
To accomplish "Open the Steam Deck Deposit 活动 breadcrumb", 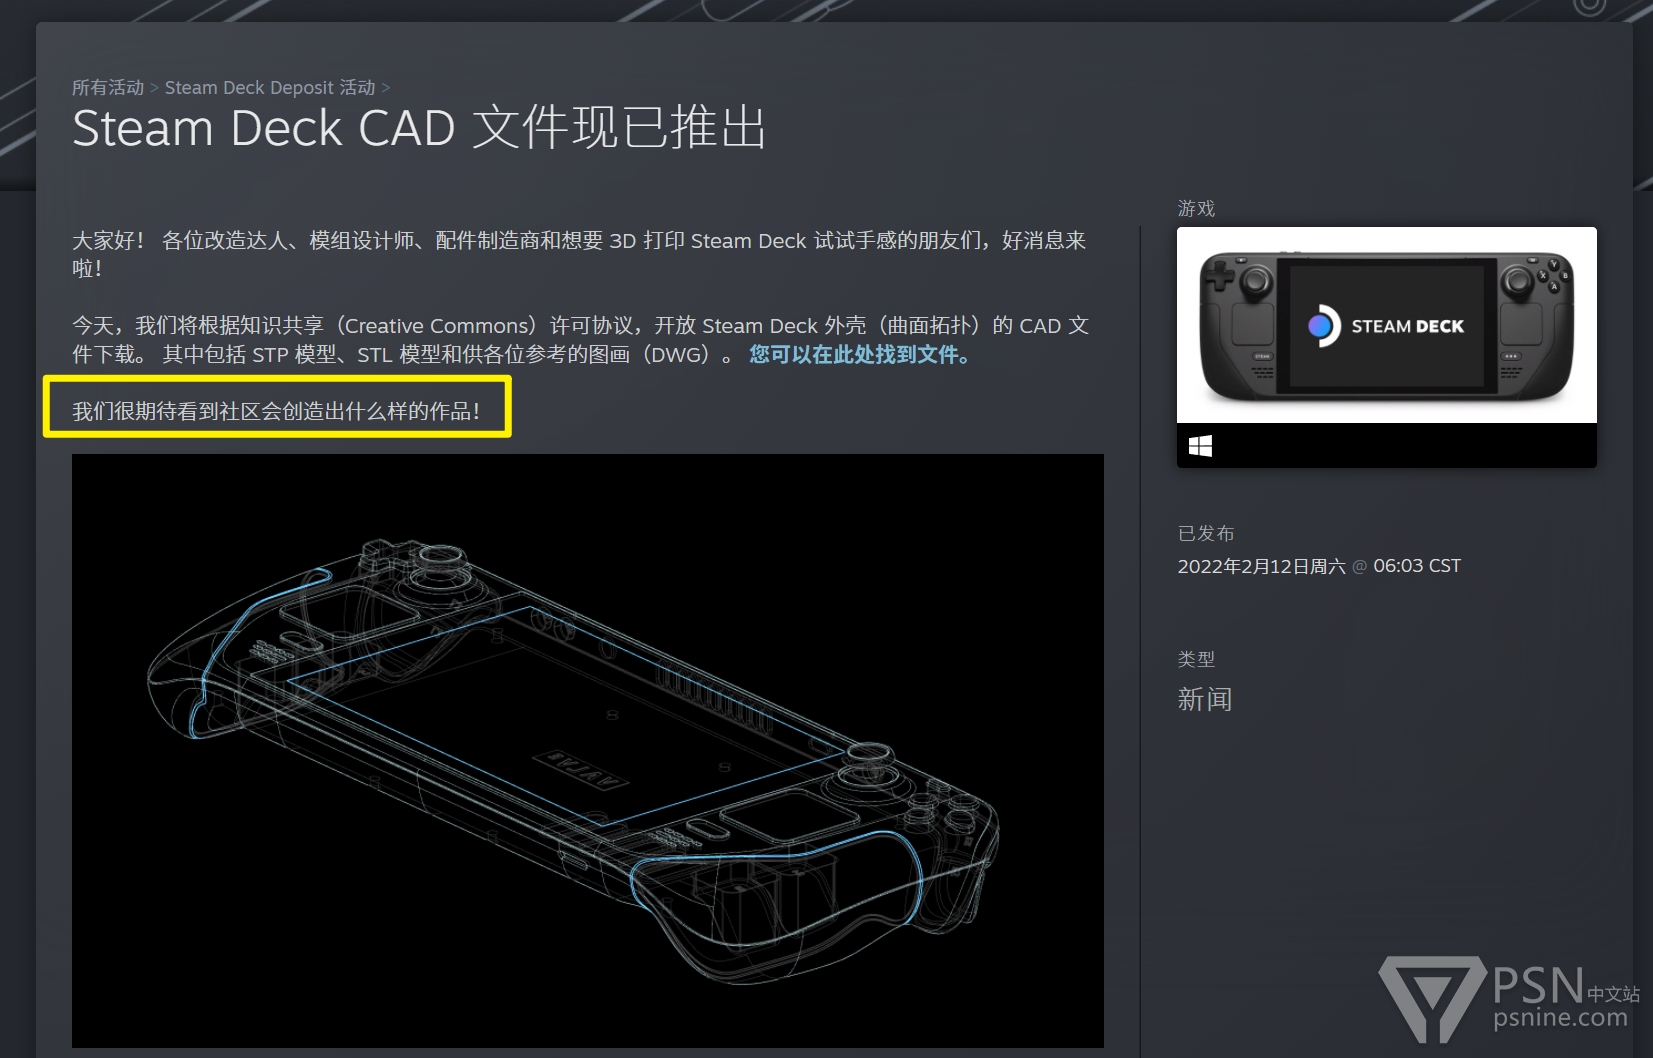I will click(x=270, y=87).
